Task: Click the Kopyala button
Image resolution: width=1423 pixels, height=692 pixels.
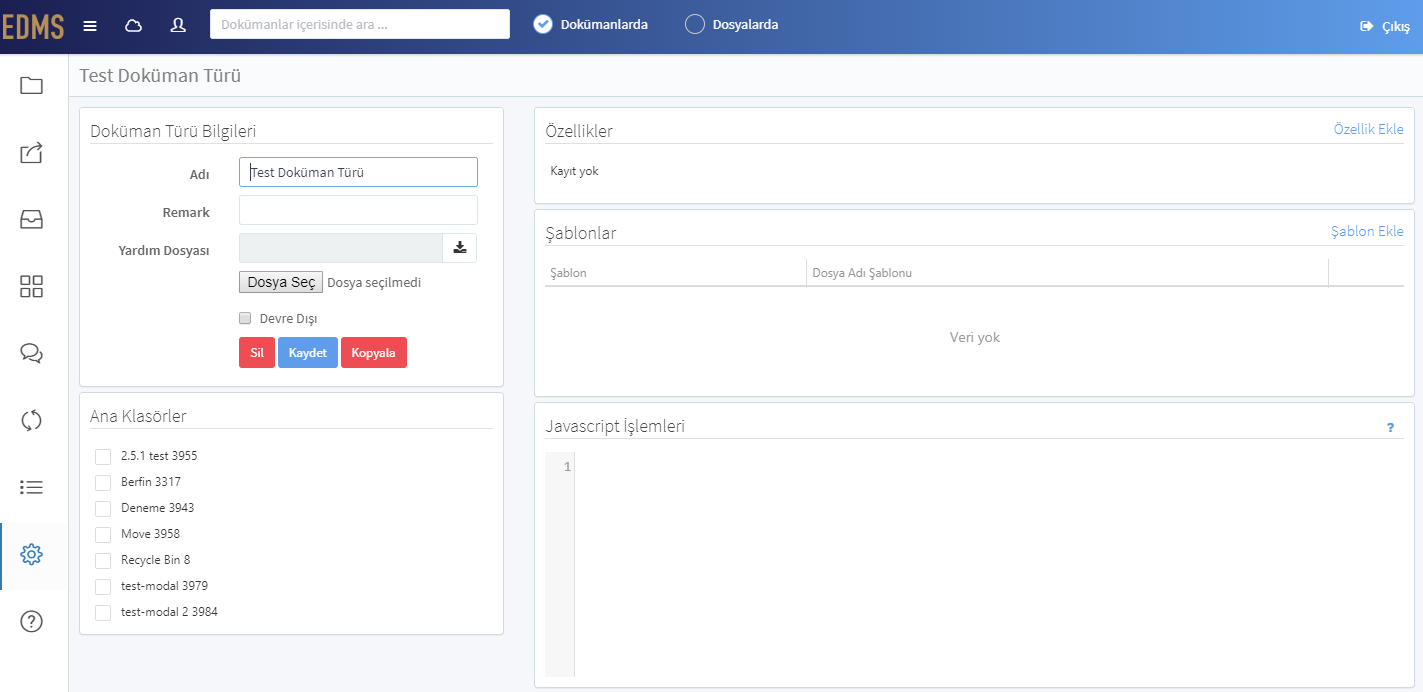Action: pyautogui.click(x=374, y=353)
